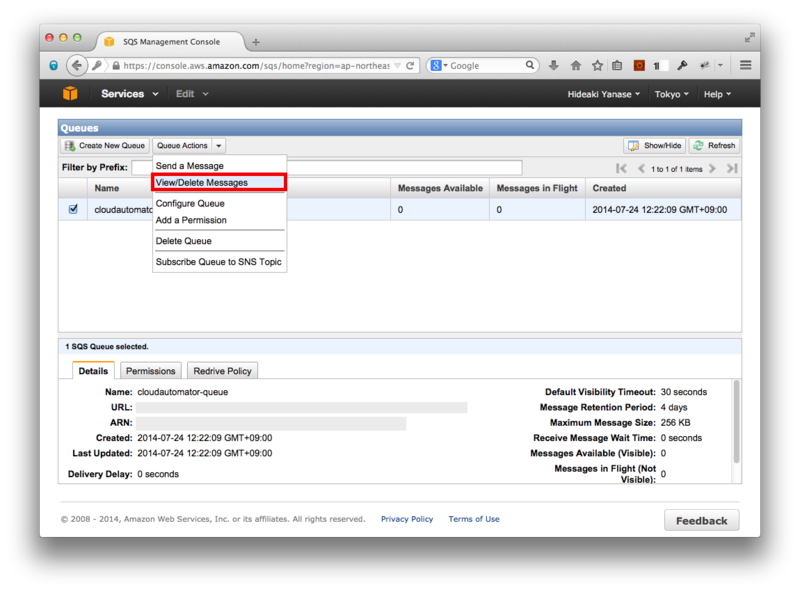
Task: Expand the Edit dropdown in navbar
Action: coord(192,94)
